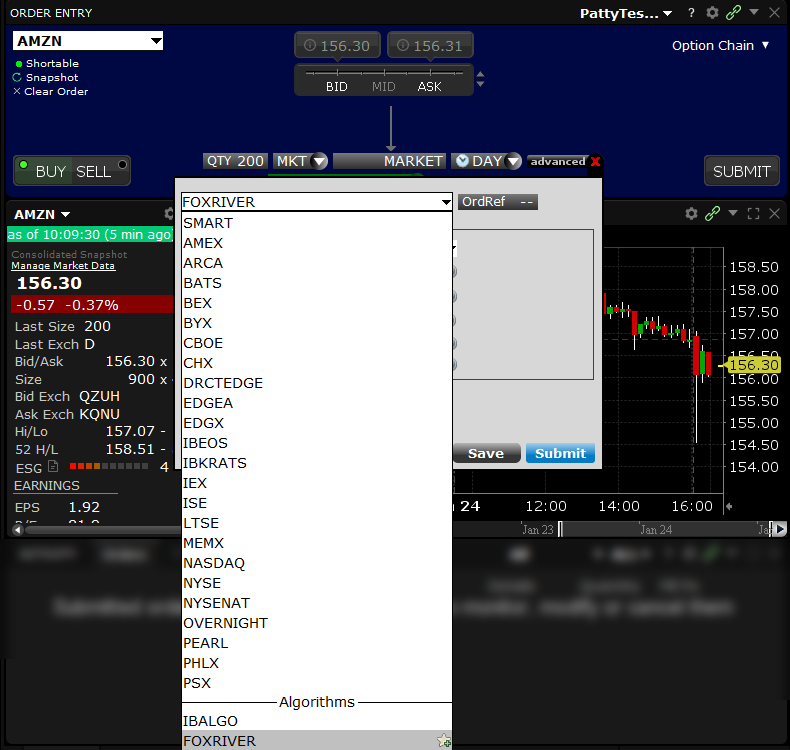The height and width of the screenshot is (750, 790).
Task: Click BID on the price slider
Action: point(337,87)
